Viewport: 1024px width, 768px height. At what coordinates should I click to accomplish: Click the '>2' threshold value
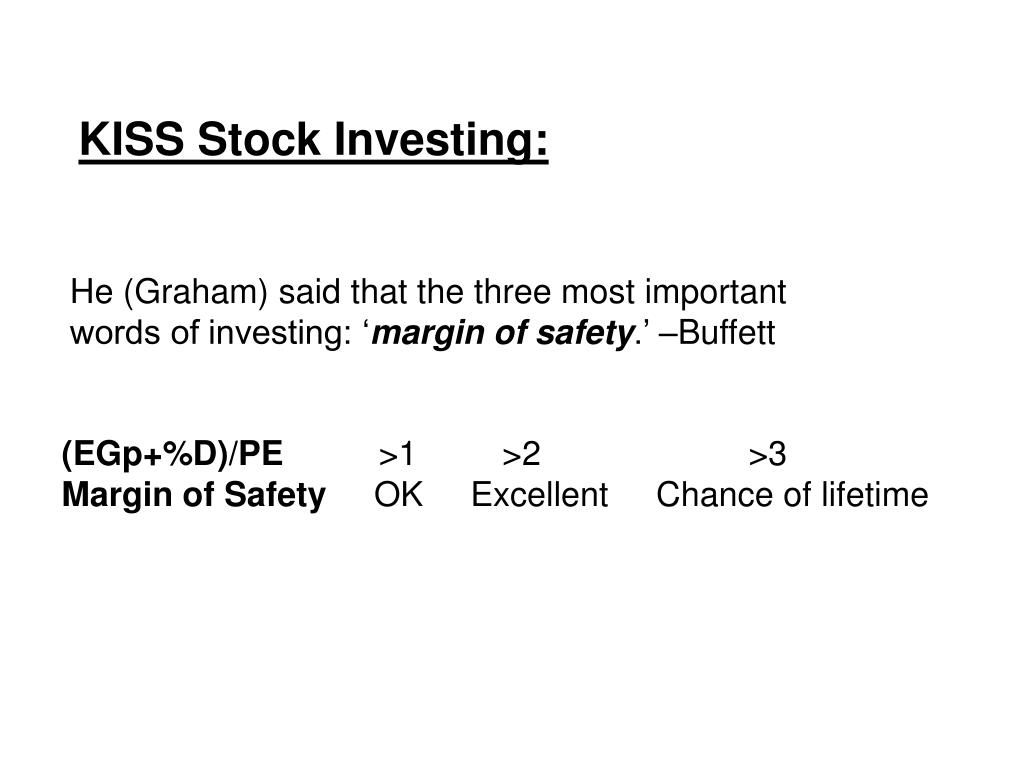(521, 455)
